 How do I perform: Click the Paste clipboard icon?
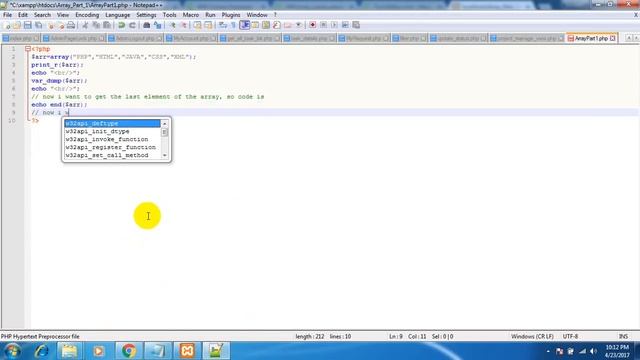[x=107, y=25]
